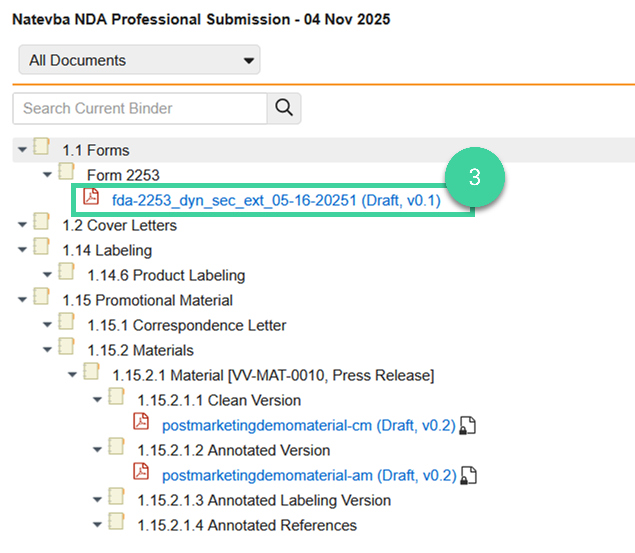
Task: Collapse the Form 2253 folder arrow
Action: click(47, 175)
